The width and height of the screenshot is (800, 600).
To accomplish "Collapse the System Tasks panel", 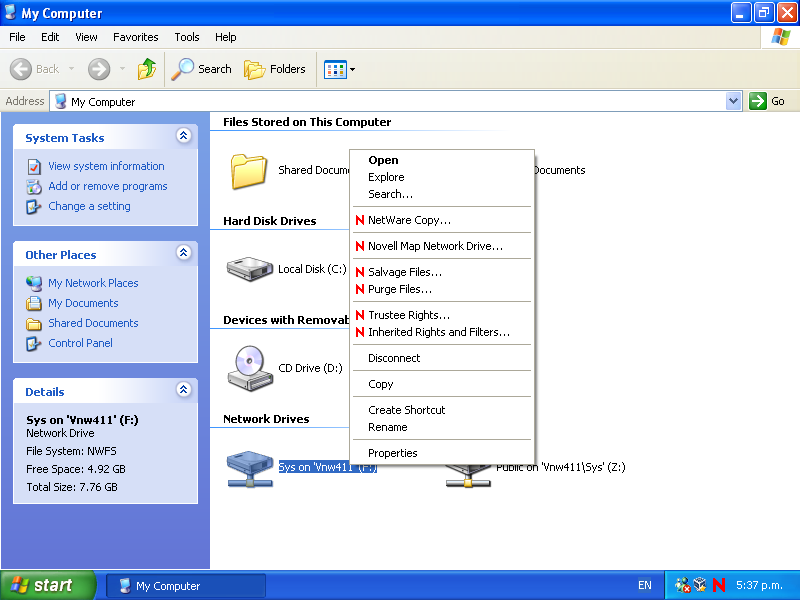I will point(184,136).
